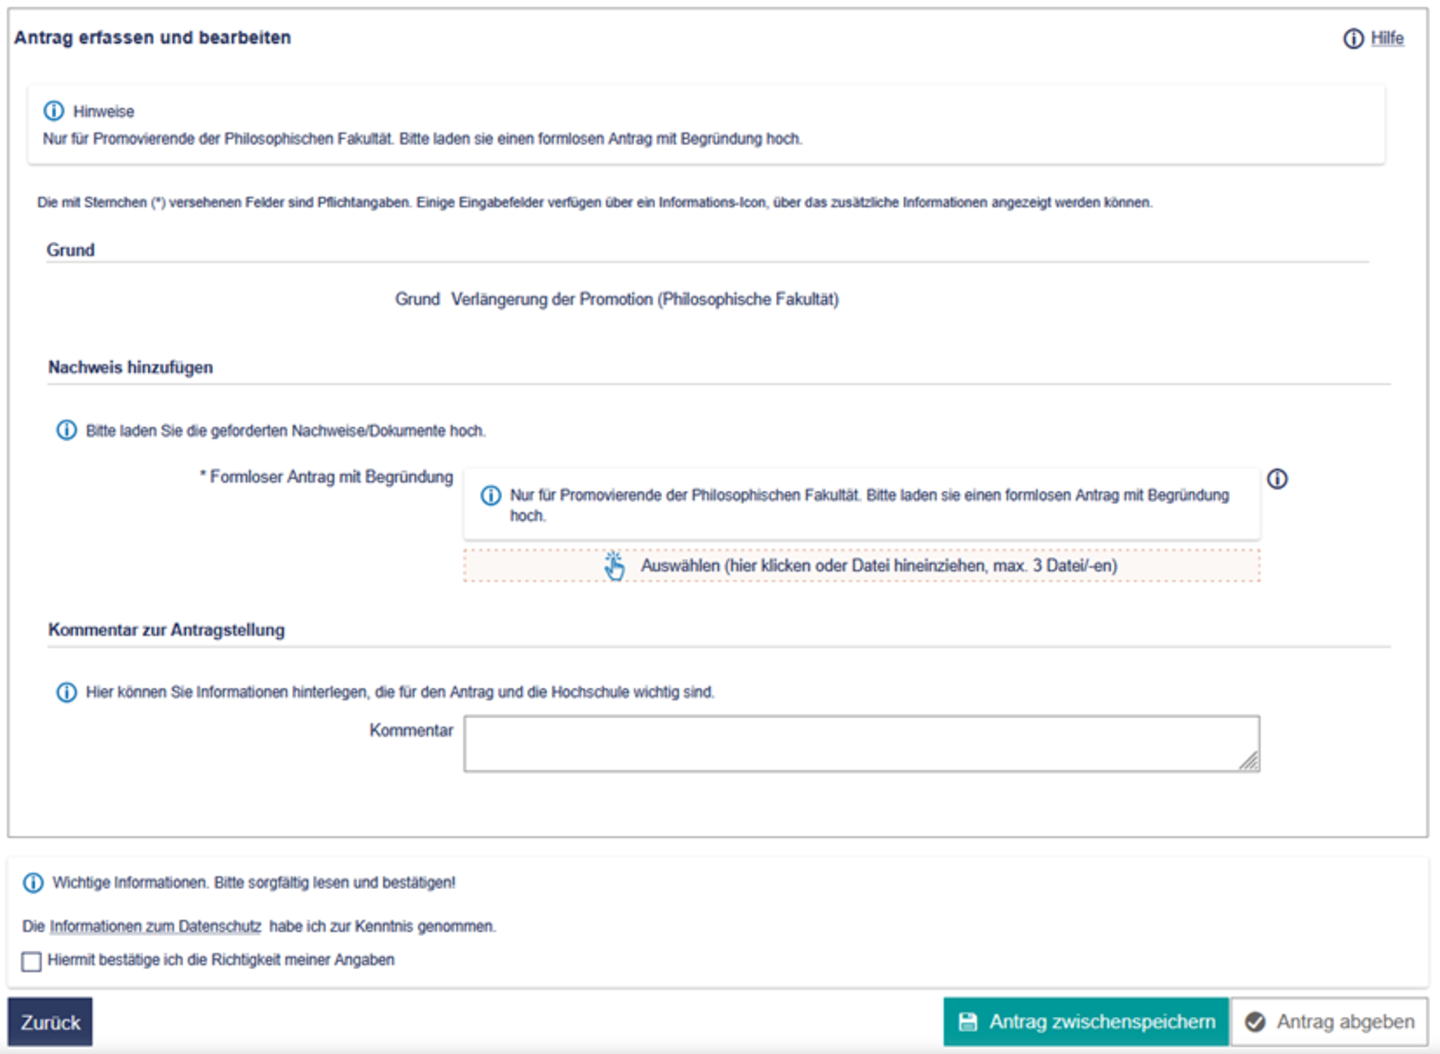Click info icon before 'Hier können Sie Informationen'

coord(66,692)
